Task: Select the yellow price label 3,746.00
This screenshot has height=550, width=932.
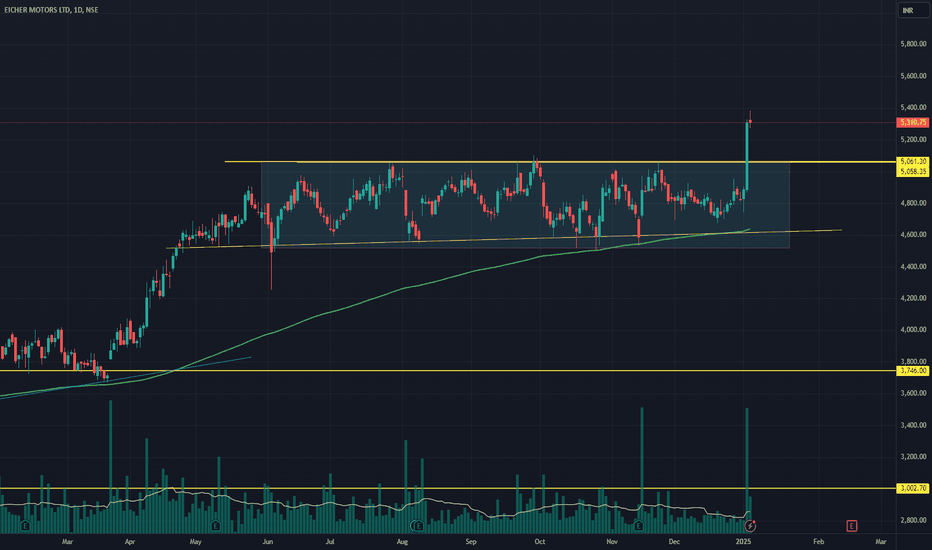Action: pos(913,370)
